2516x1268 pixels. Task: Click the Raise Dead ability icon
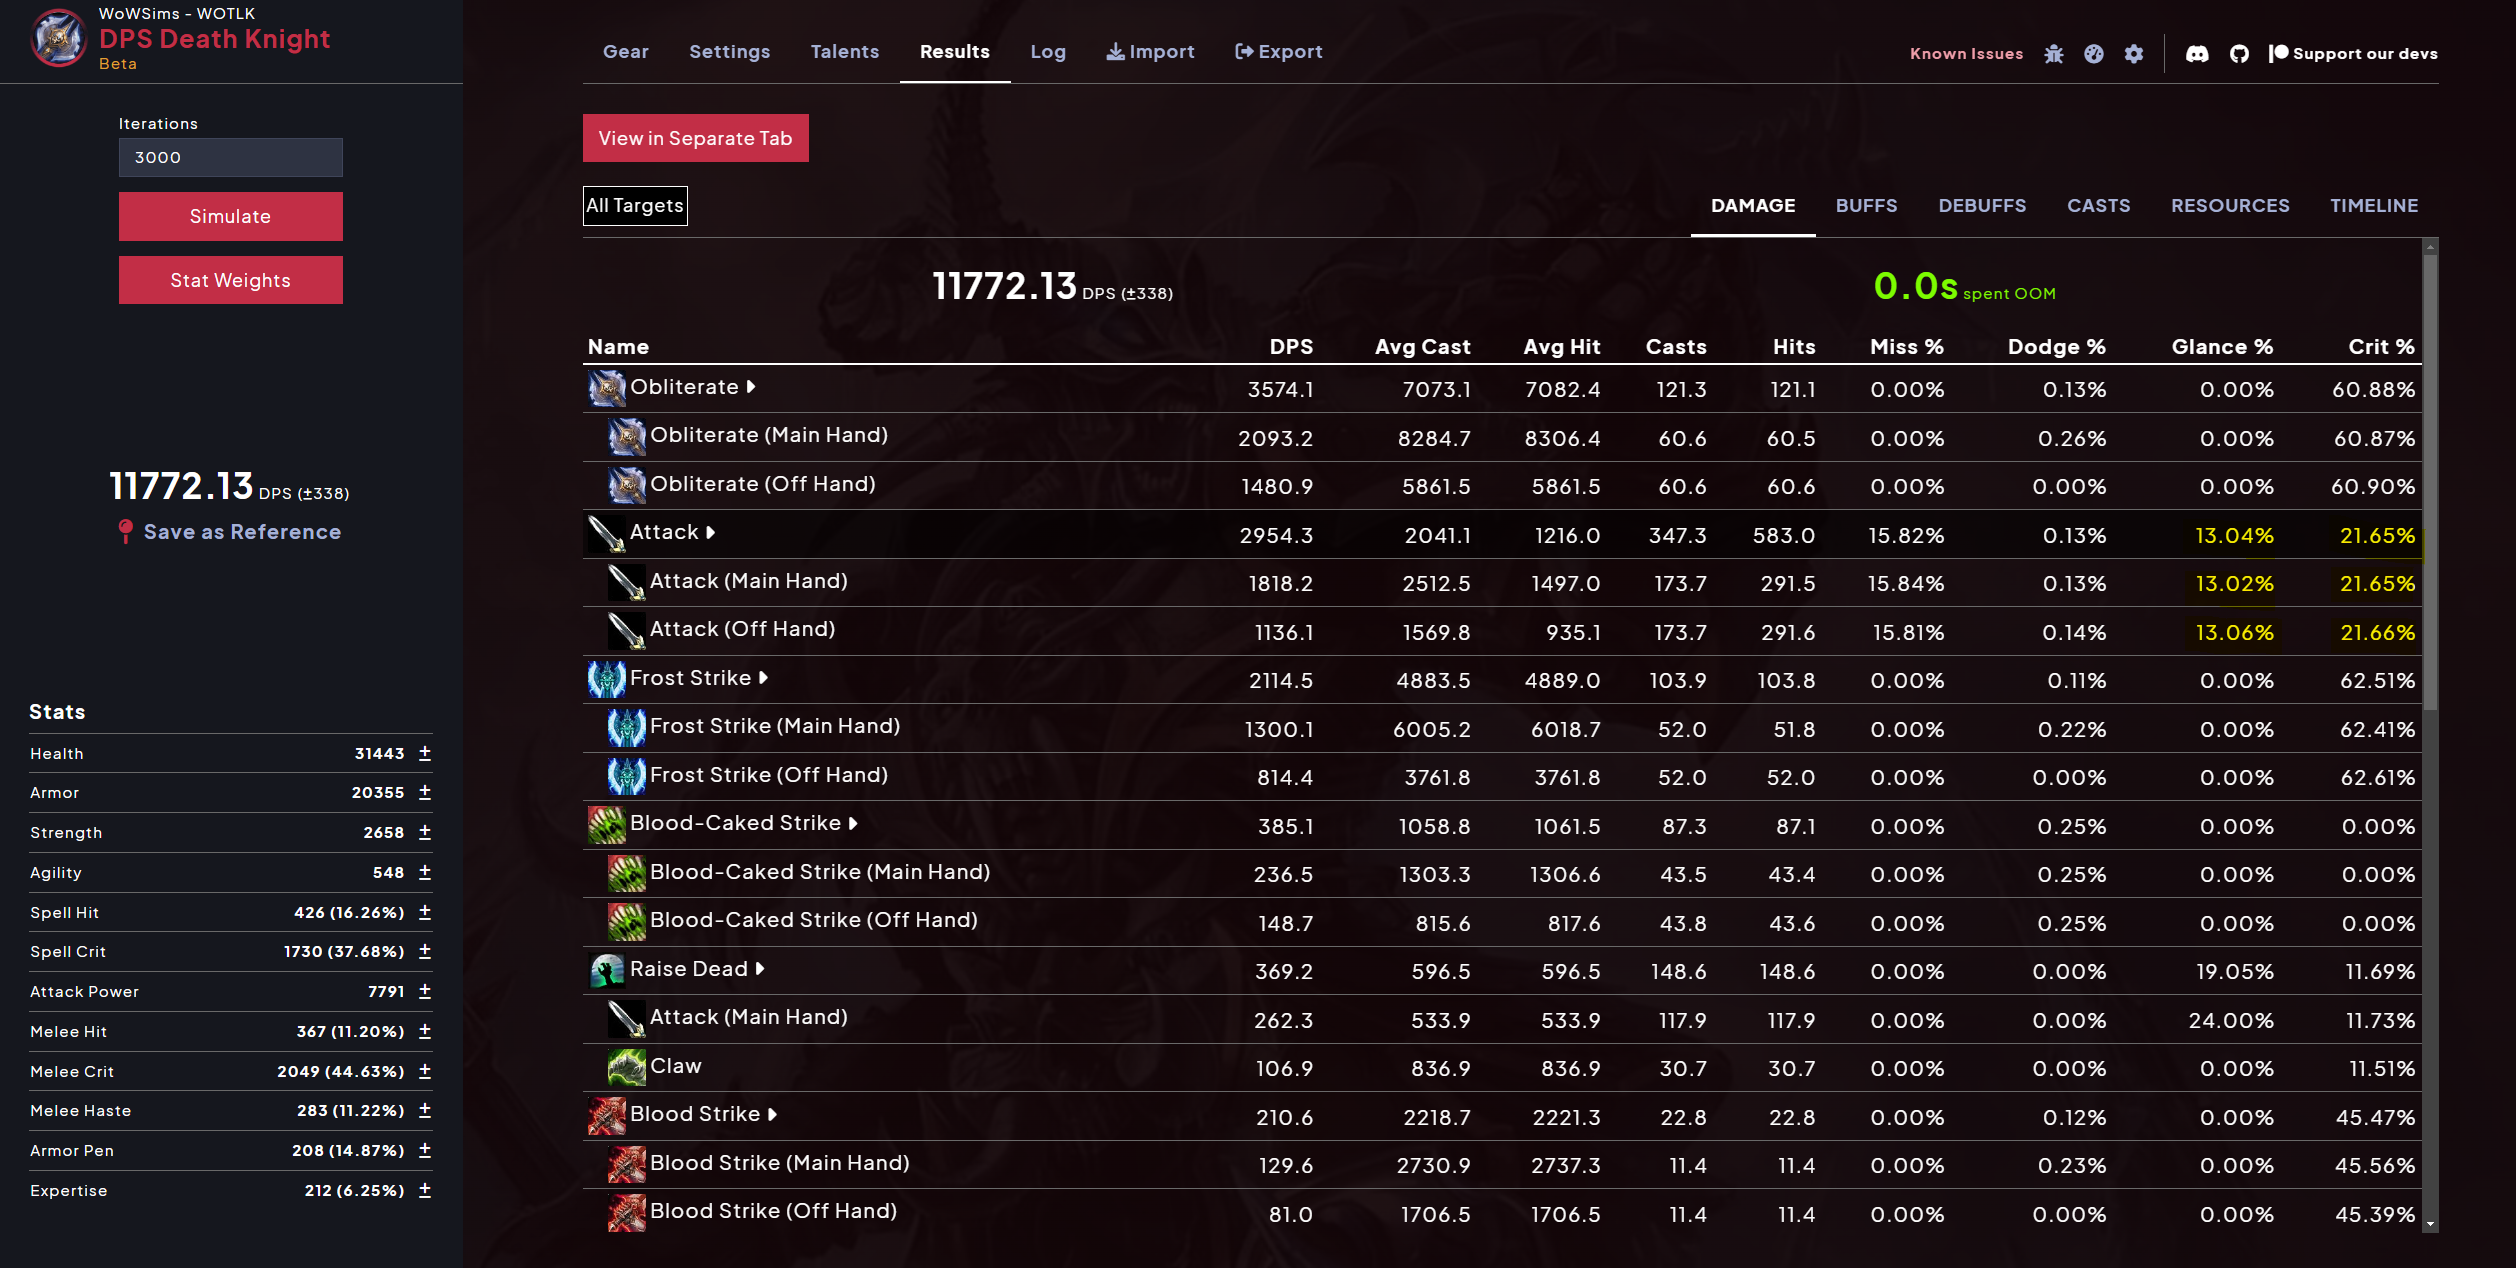click(x=605, y=970)
